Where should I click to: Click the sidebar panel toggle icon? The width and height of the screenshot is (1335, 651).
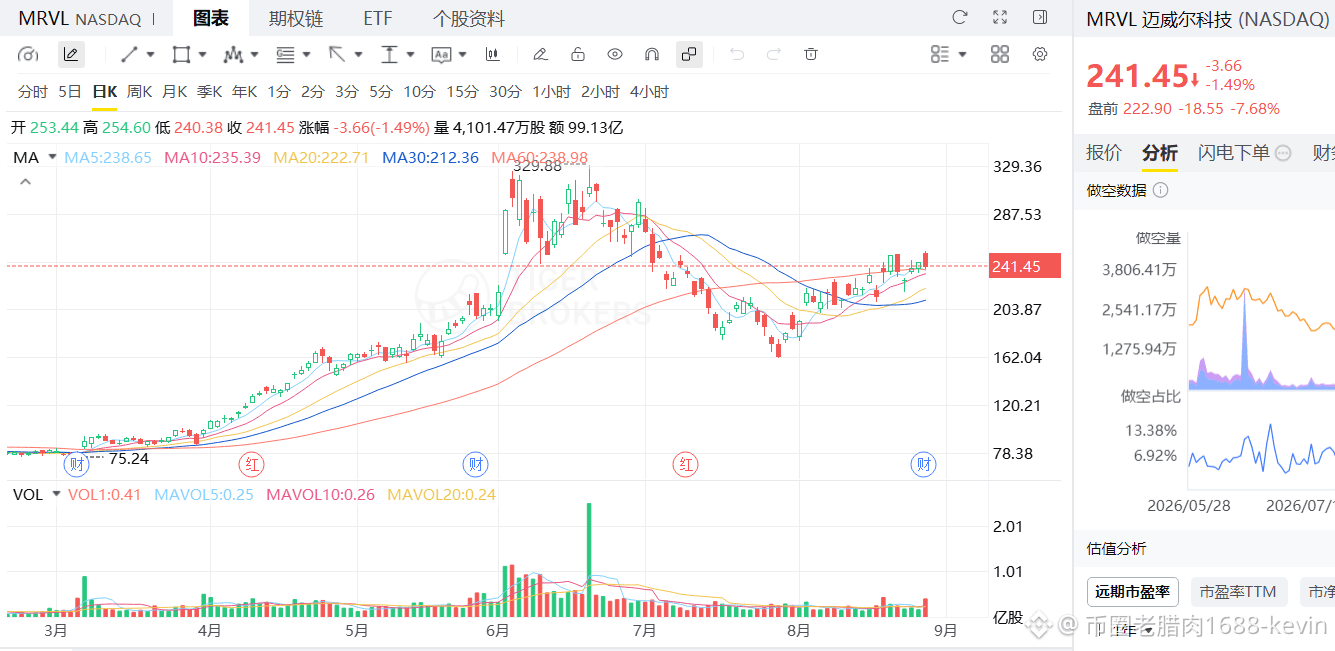click(1040, 17)
